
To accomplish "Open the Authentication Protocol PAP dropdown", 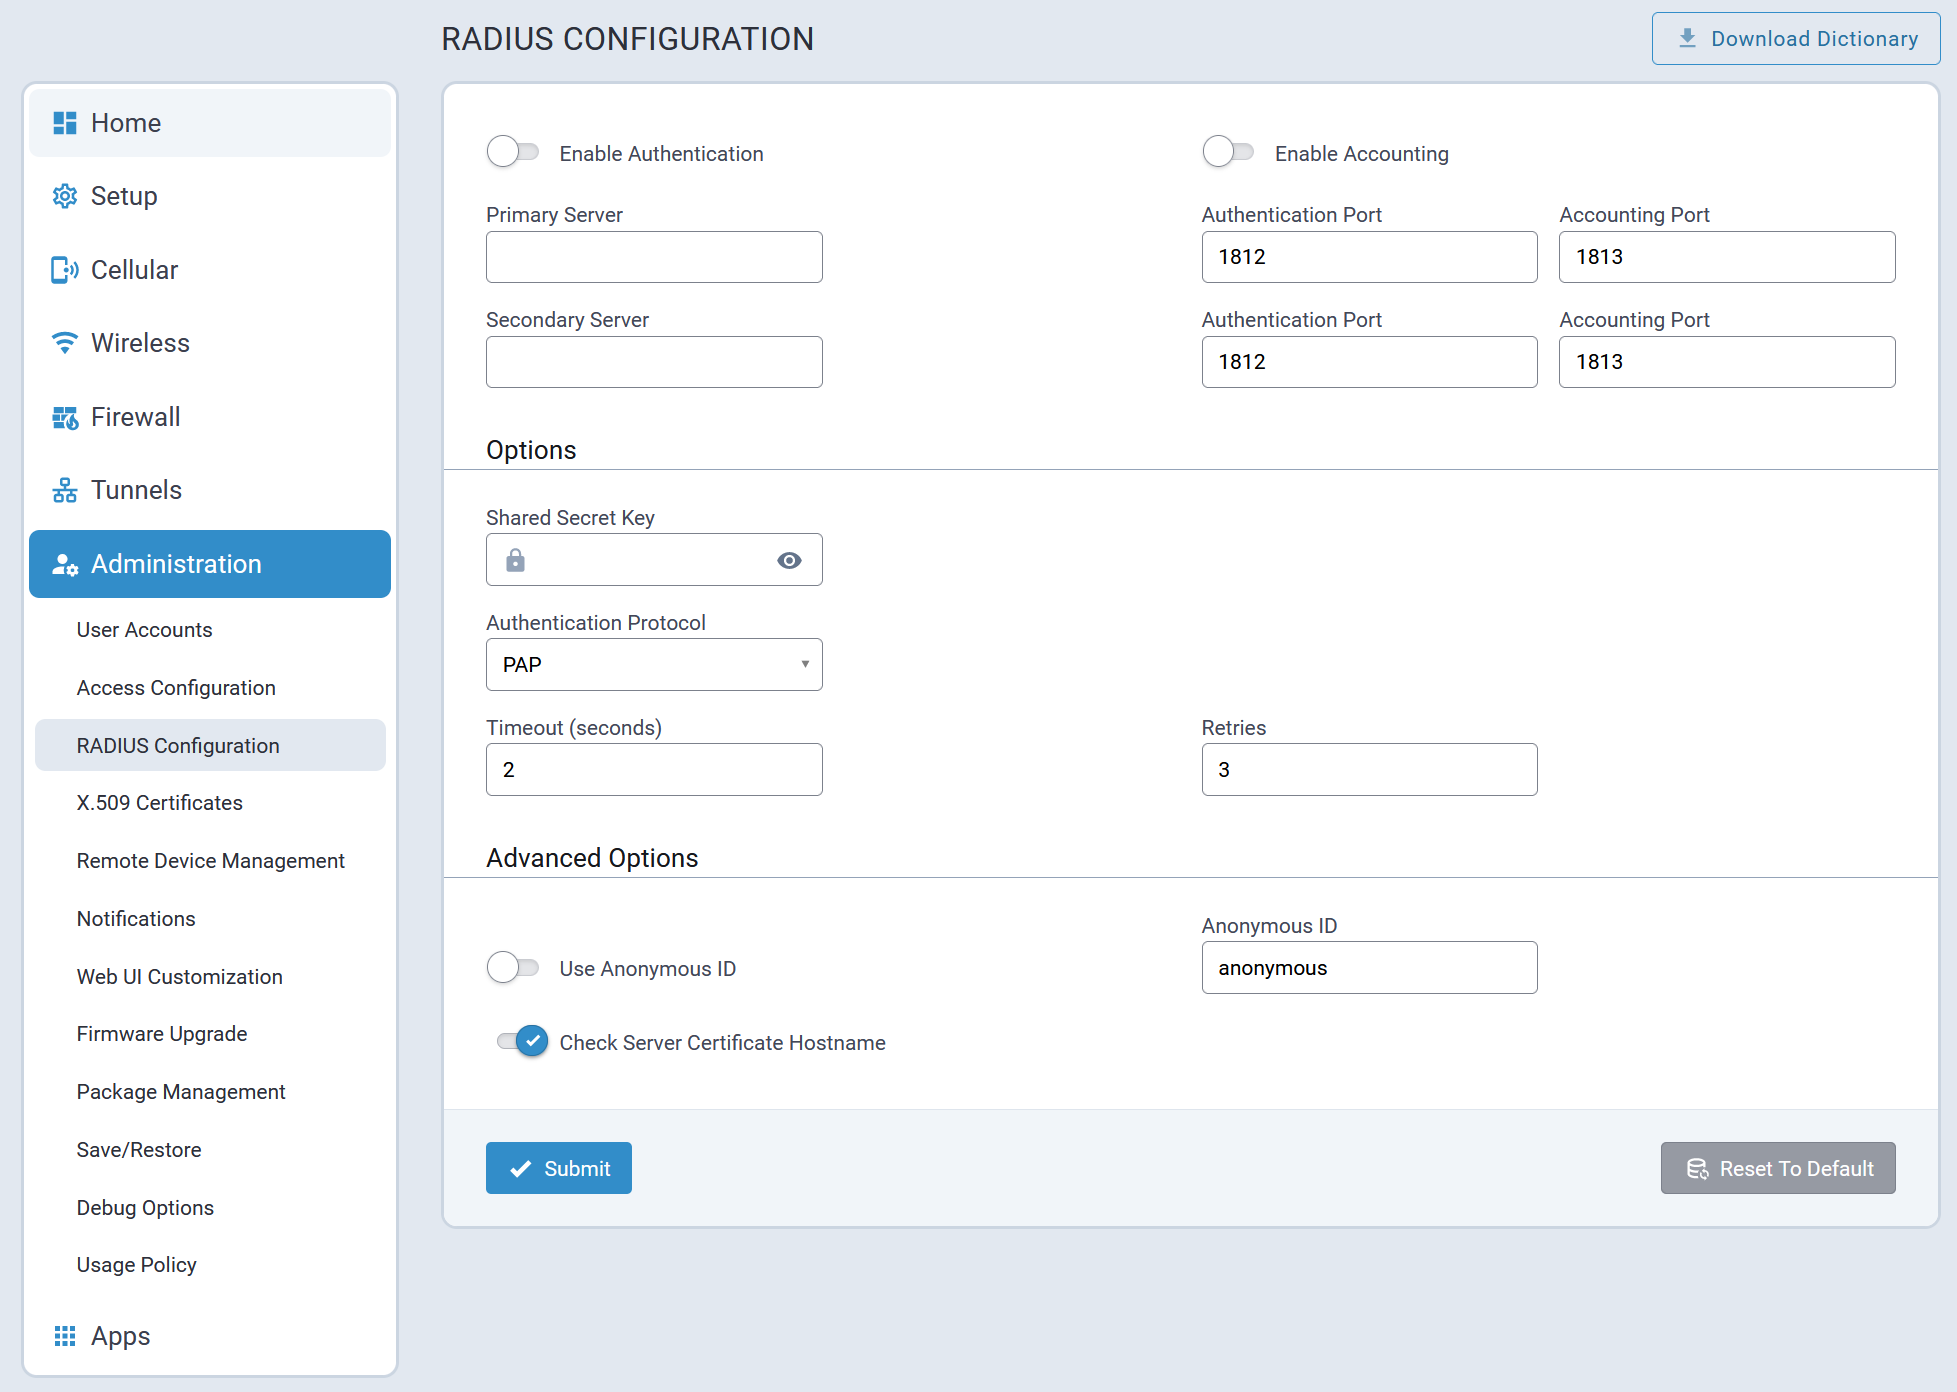I will 654,665.
